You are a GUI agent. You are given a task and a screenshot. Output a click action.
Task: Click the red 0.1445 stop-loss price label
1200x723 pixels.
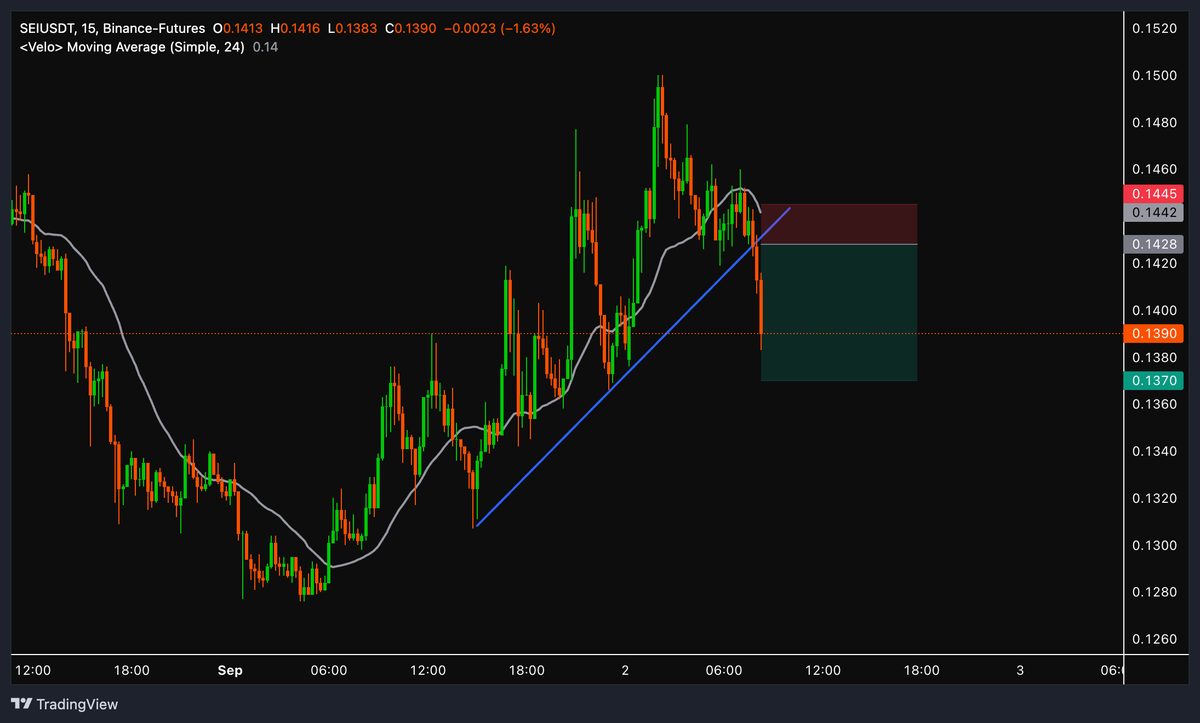point(1155,193)
